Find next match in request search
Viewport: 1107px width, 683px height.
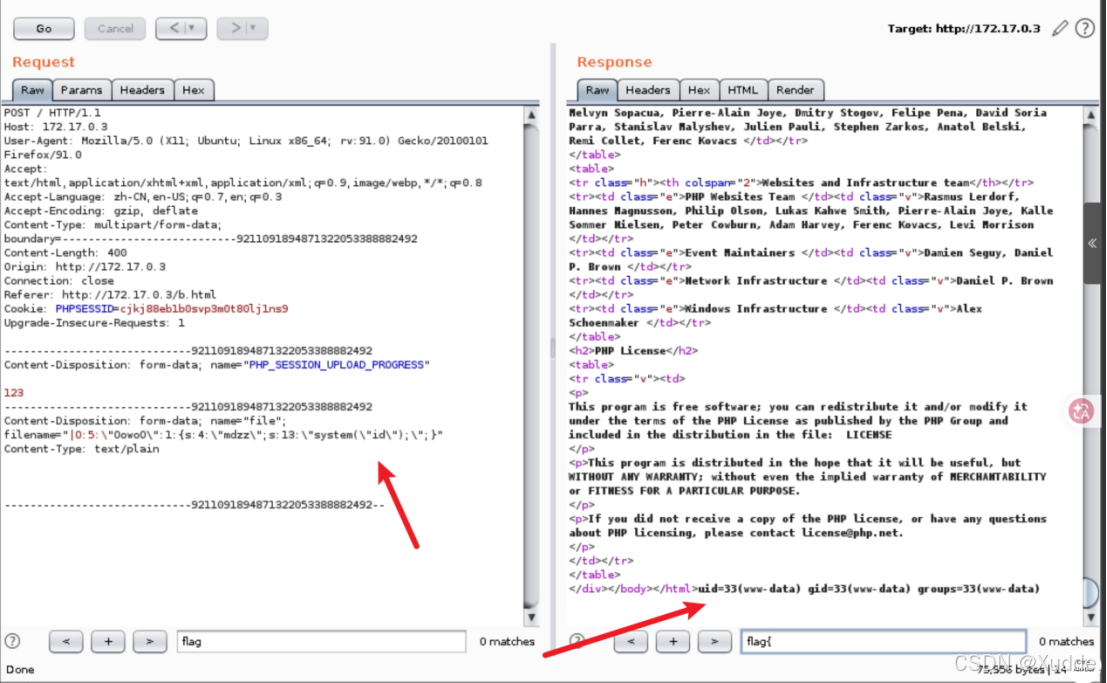(x=150, y=641)
